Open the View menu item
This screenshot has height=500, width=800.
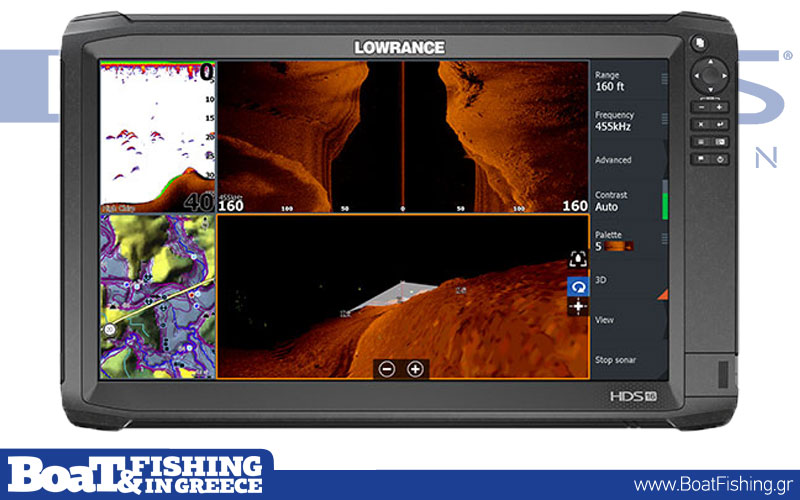pyautogui.click(x=629, y=320)
